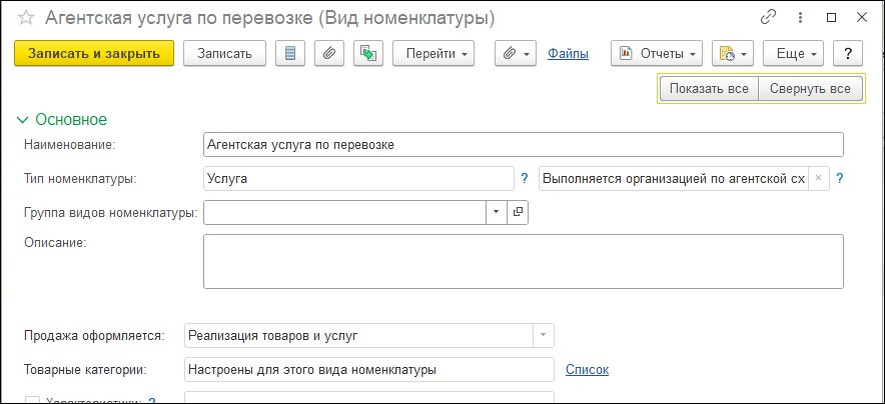This screenshot has height=404, width=885.
Task: Expand the Группа видов номенклатуры dropdown
Action: click(x=496, y=212)
